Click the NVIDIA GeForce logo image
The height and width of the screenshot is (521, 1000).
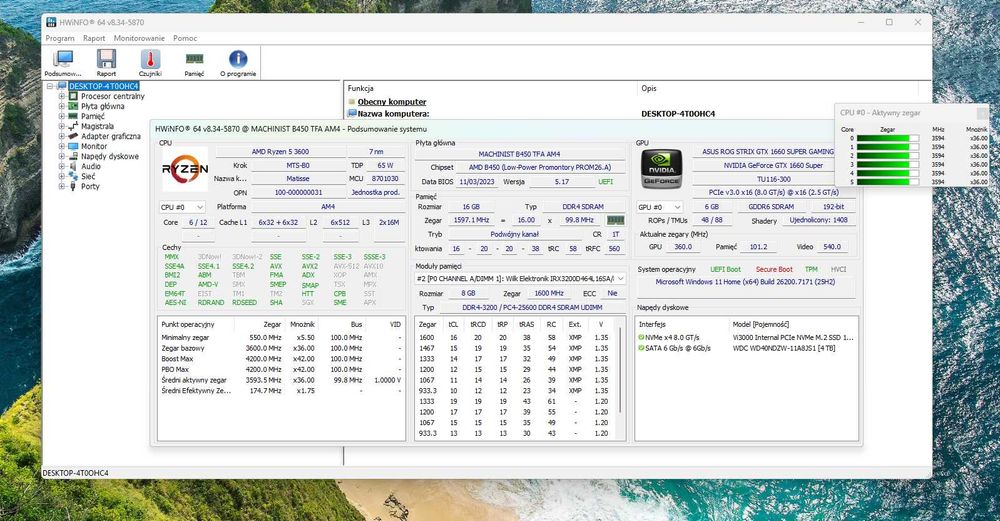(x=661, y=169)
